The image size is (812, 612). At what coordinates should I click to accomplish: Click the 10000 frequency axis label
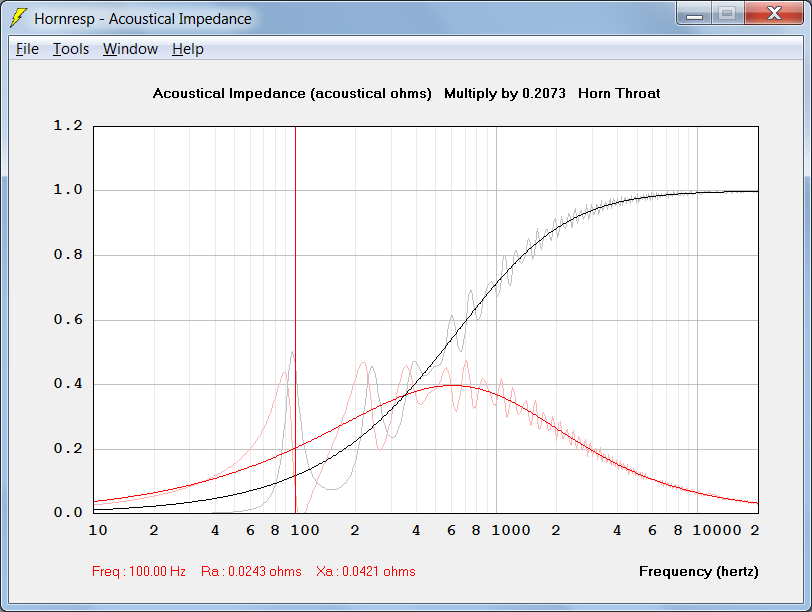(x=717, y=530)
